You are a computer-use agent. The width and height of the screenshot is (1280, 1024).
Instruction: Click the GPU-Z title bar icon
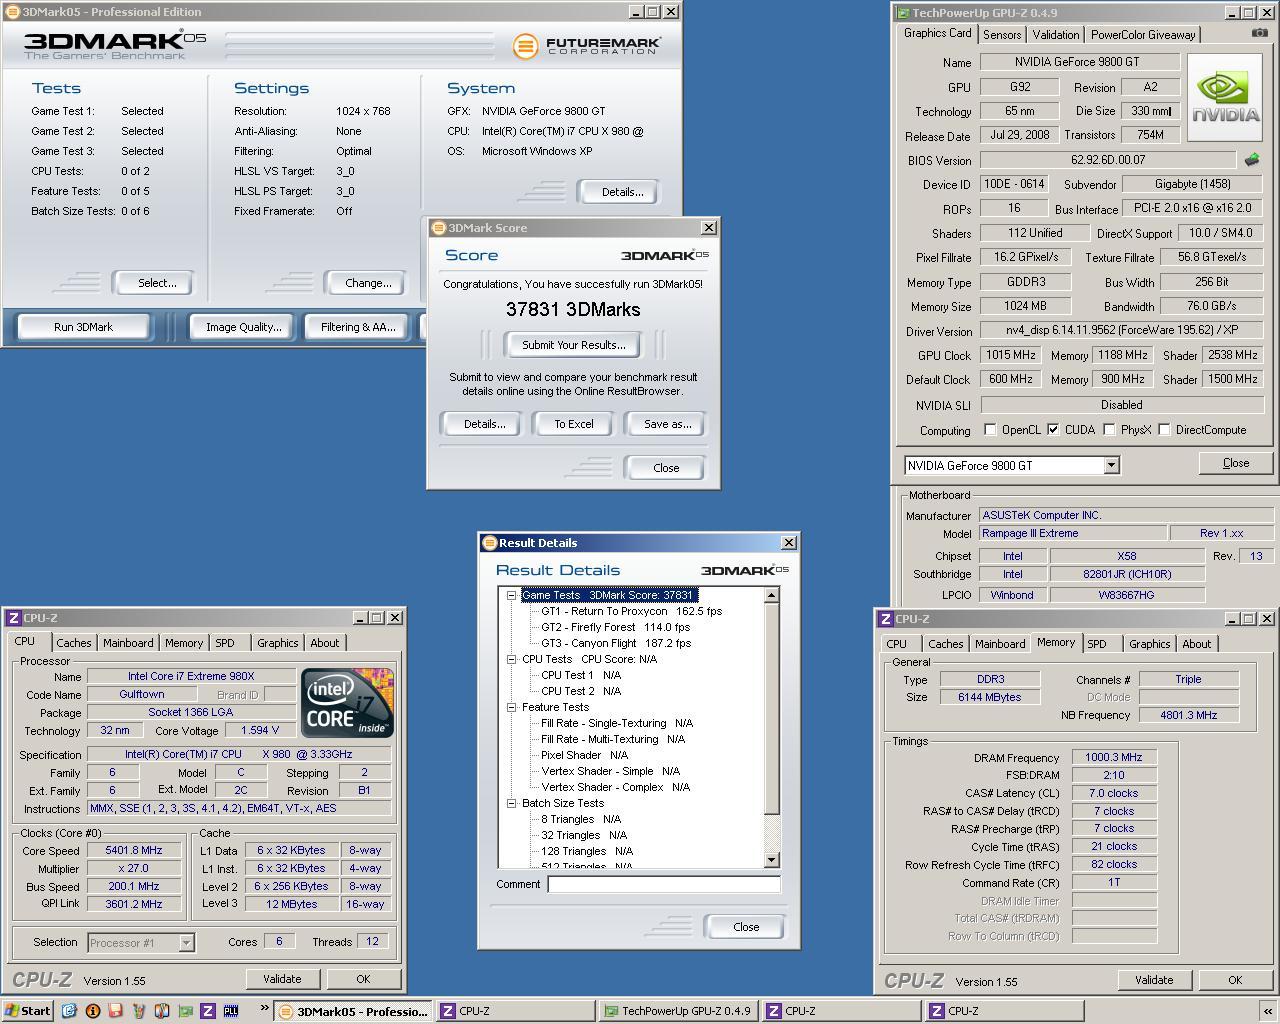pos(903,13)
